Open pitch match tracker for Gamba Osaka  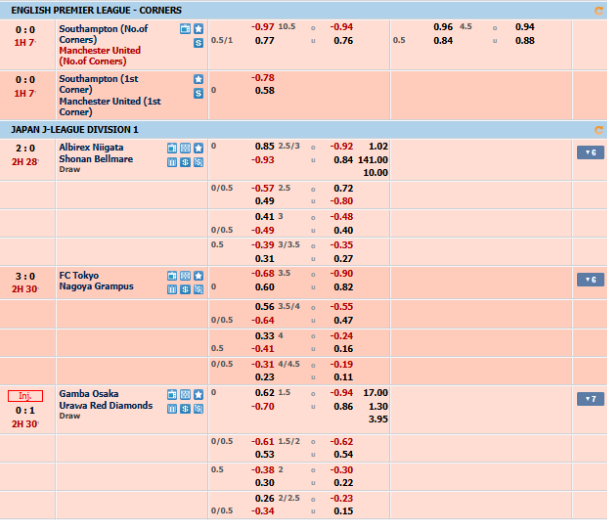tap(185, 395)
